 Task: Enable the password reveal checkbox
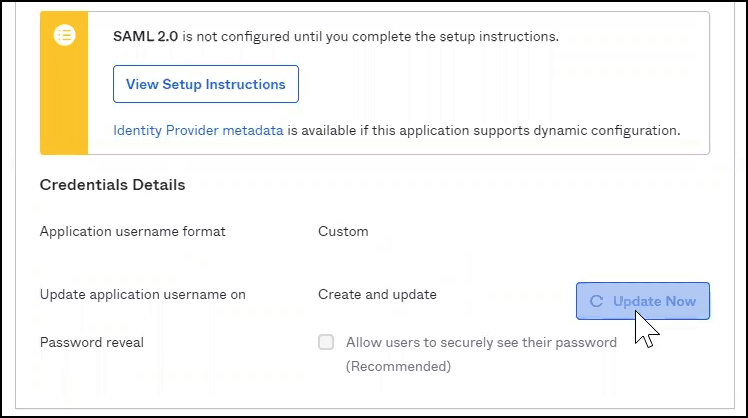[x=326, y=342]
